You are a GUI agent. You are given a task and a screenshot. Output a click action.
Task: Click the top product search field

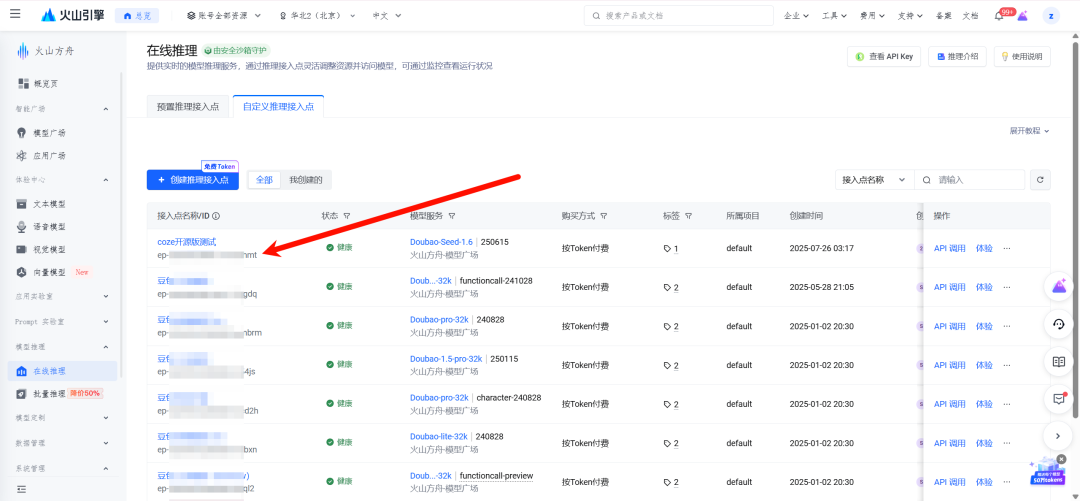tap(678, 16)
